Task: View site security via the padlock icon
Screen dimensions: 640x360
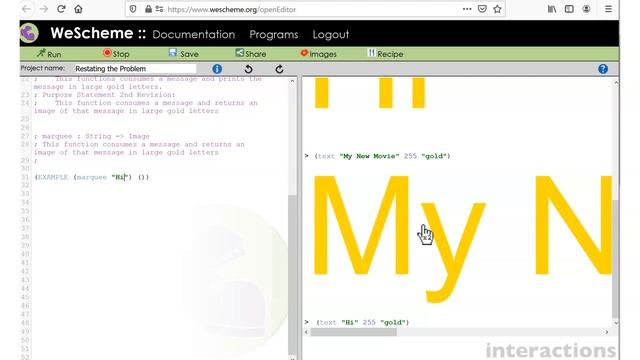Action: click(148, 9)
